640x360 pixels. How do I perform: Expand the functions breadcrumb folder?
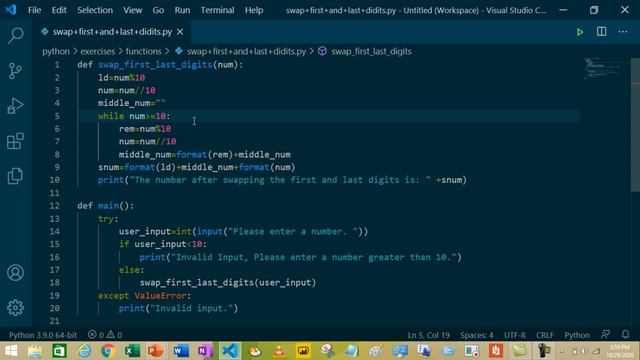click(143, 51)
